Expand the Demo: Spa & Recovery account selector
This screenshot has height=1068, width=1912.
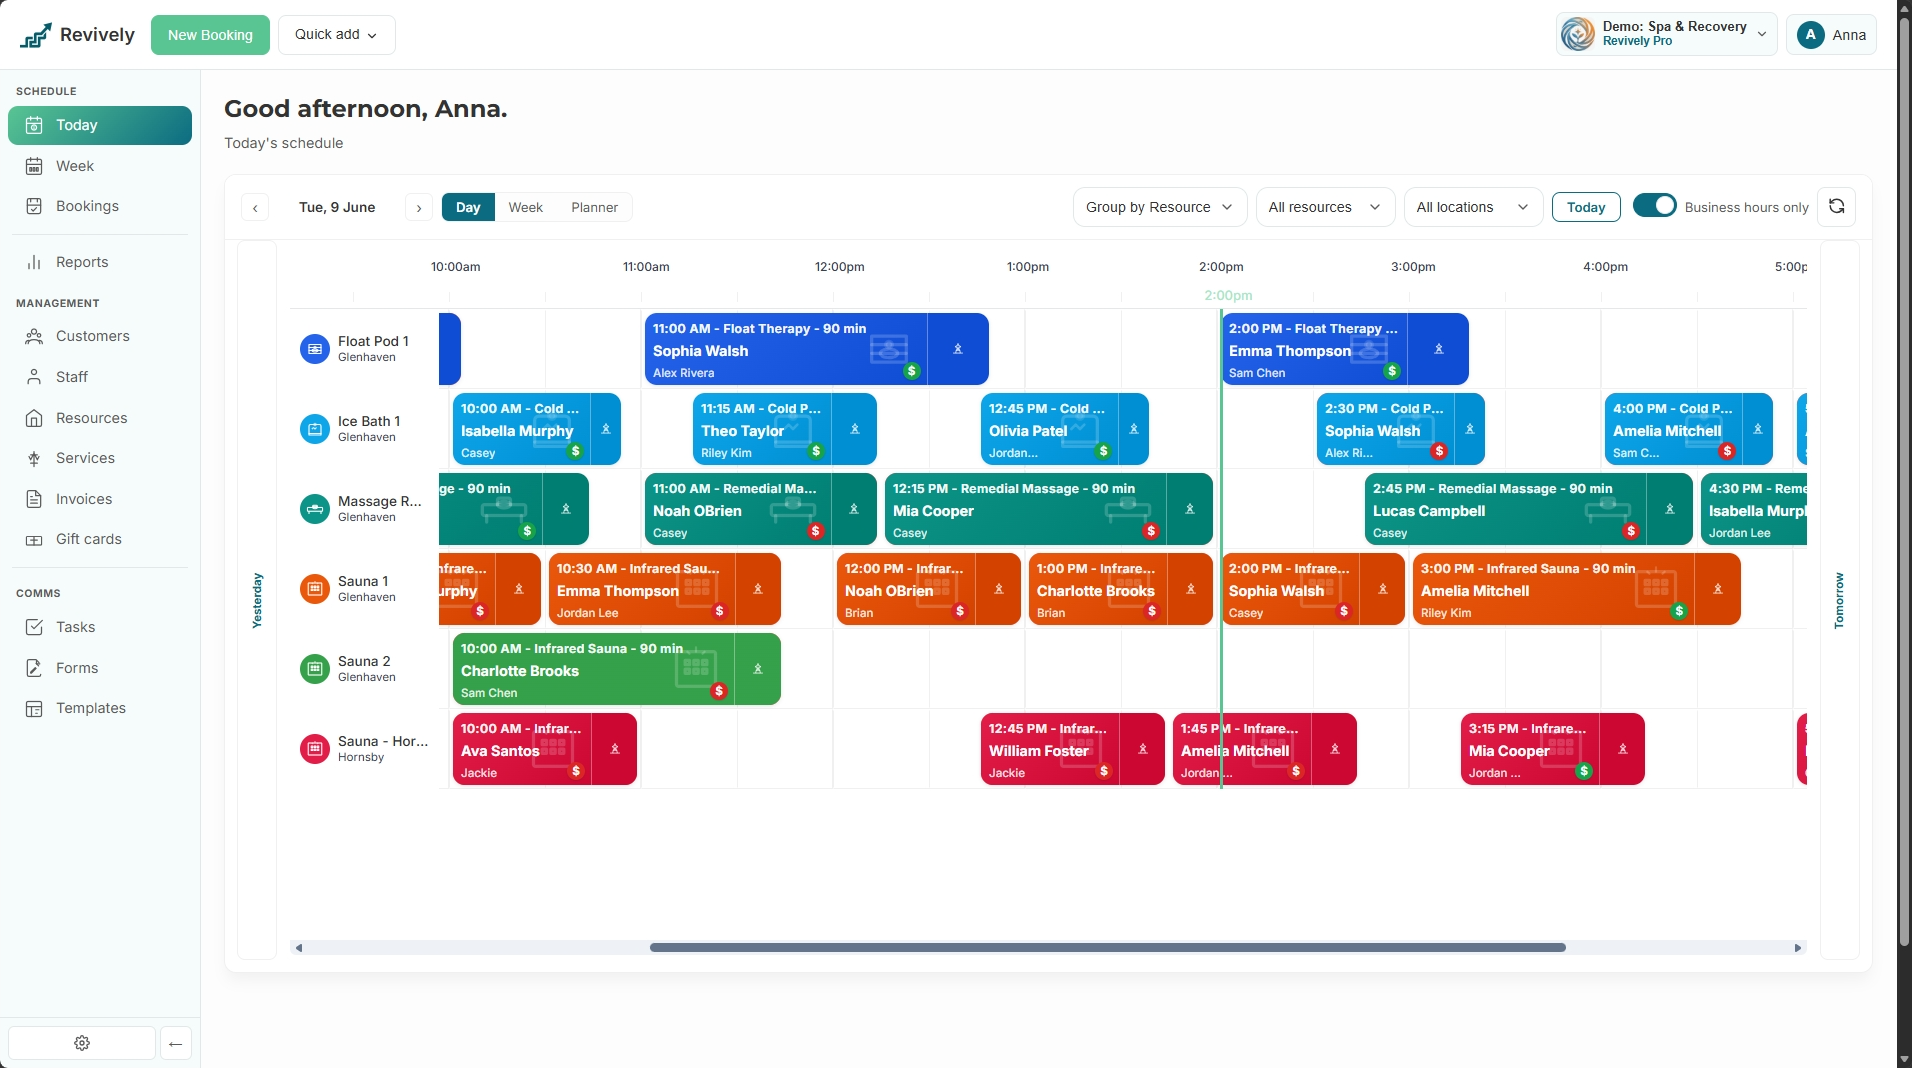pyautogui.click(x=1667, y=34)
